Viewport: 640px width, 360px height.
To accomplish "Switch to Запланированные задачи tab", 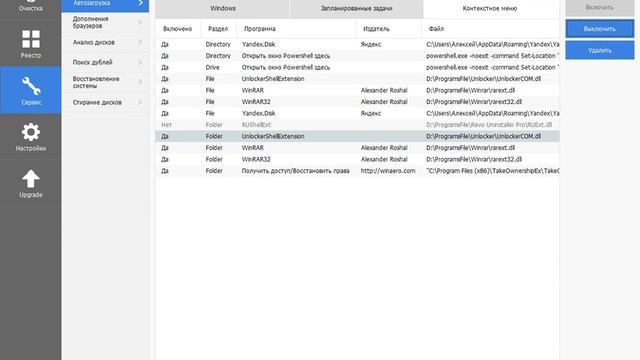I will pos(356,9).
